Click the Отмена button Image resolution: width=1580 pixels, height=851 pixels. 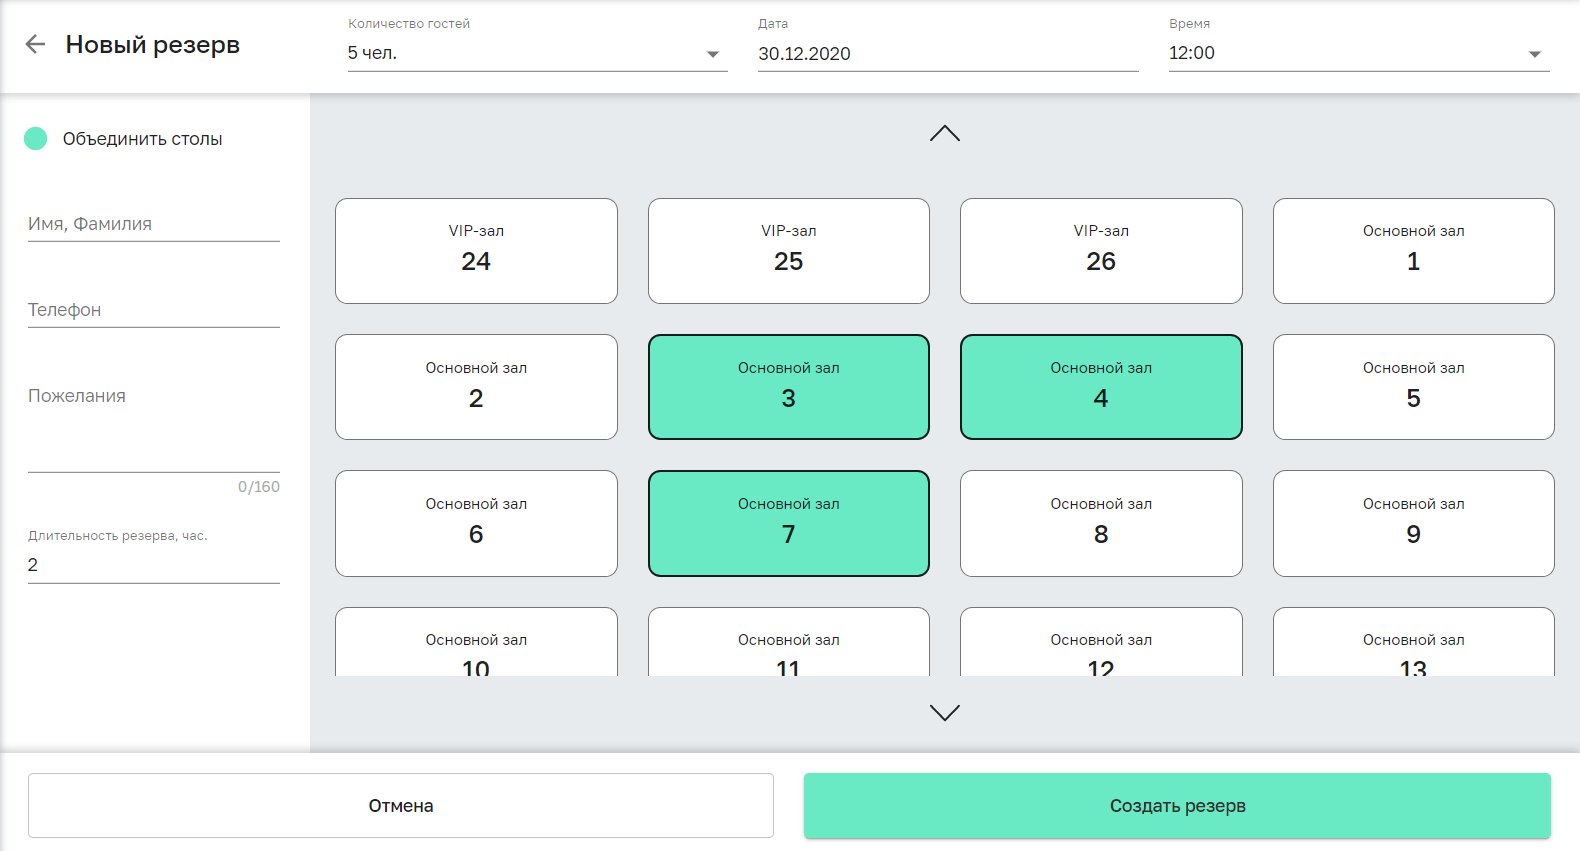click(400, 805)
